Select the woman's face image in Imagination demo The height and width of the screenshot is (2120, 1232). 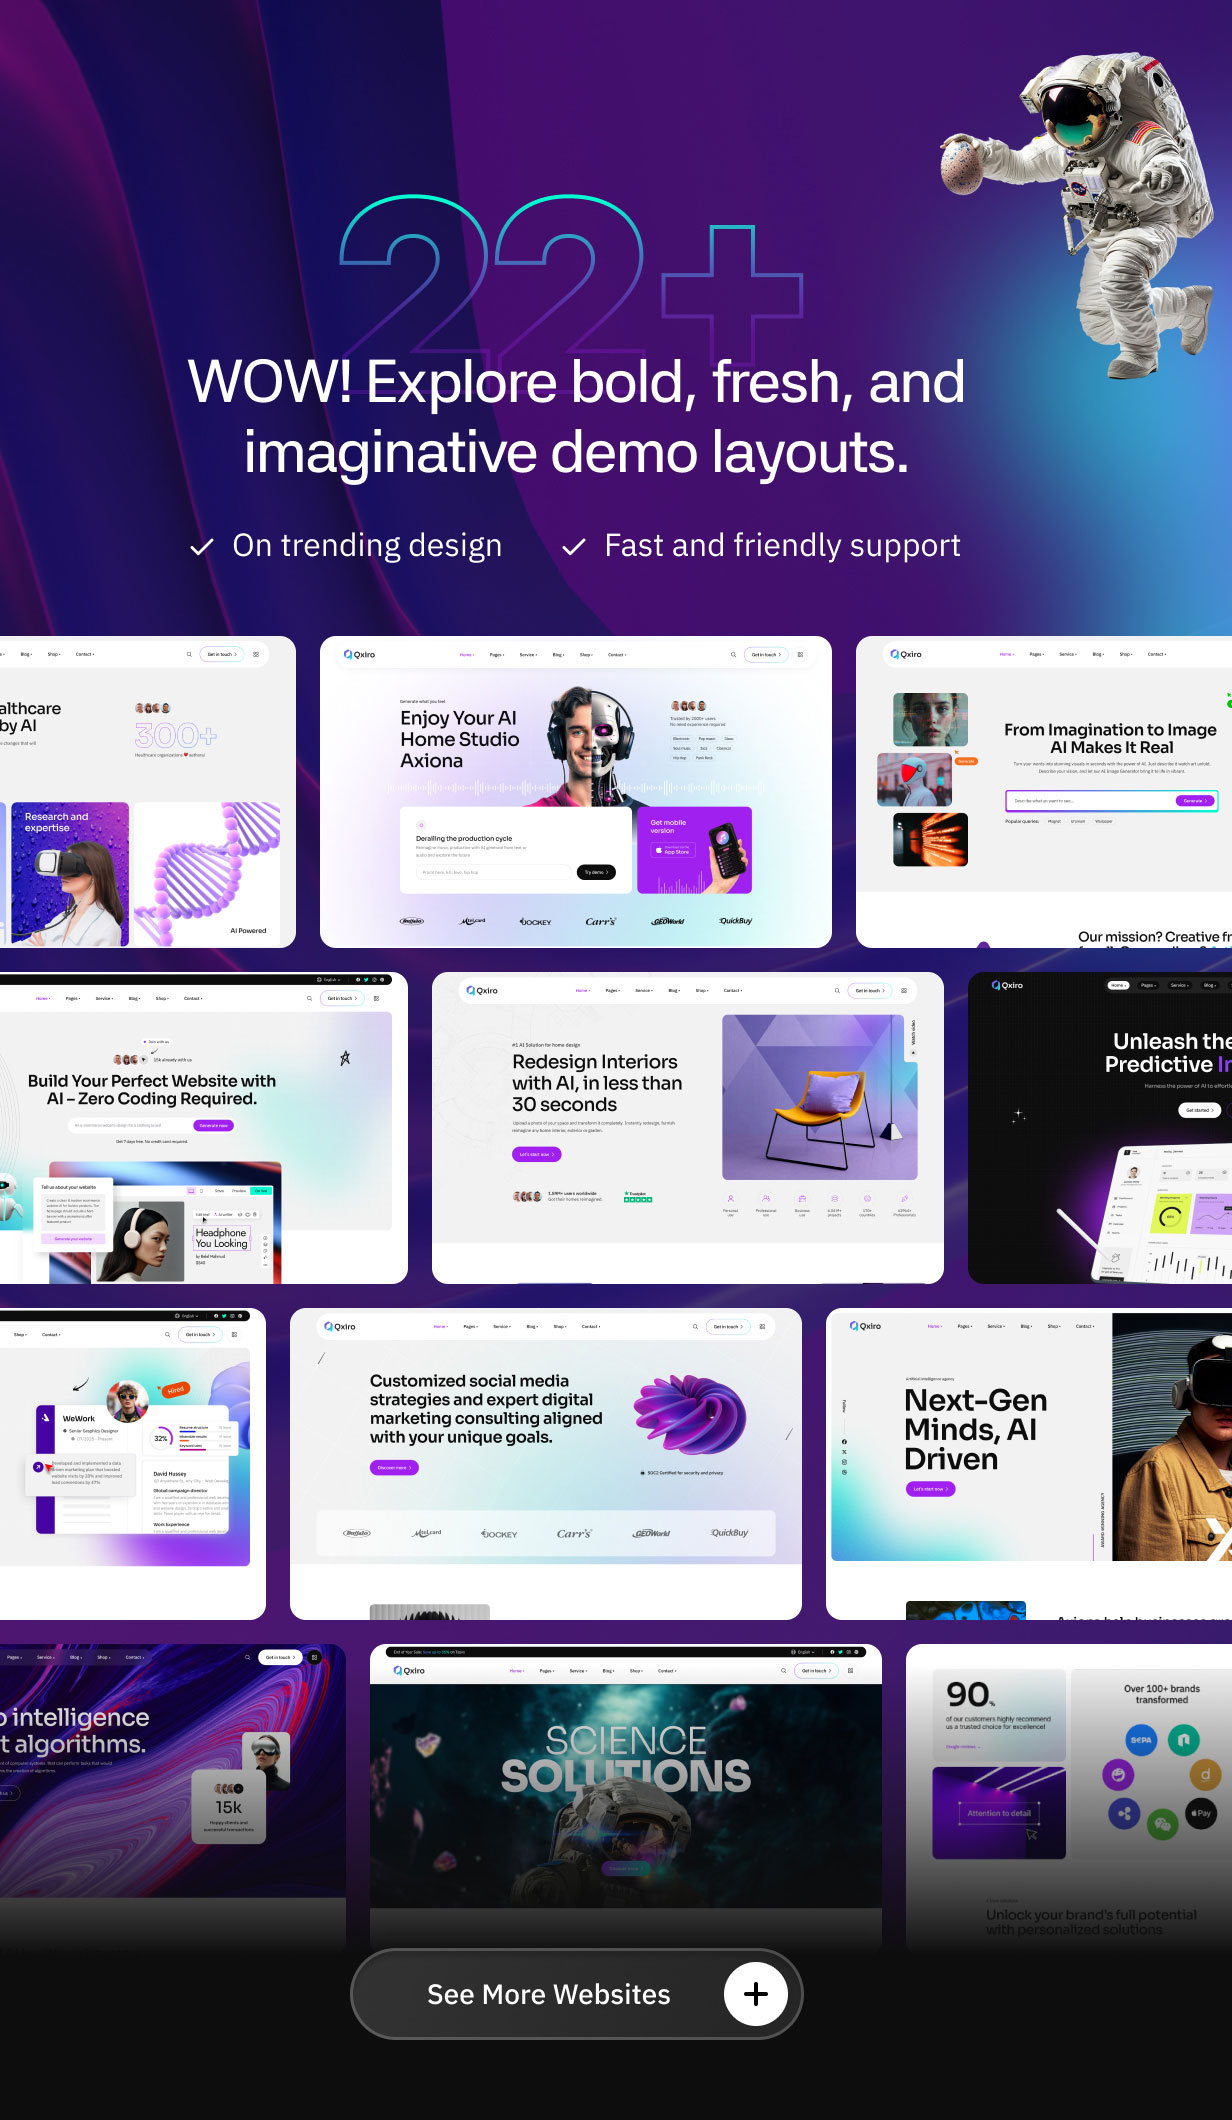pos(930,720)
